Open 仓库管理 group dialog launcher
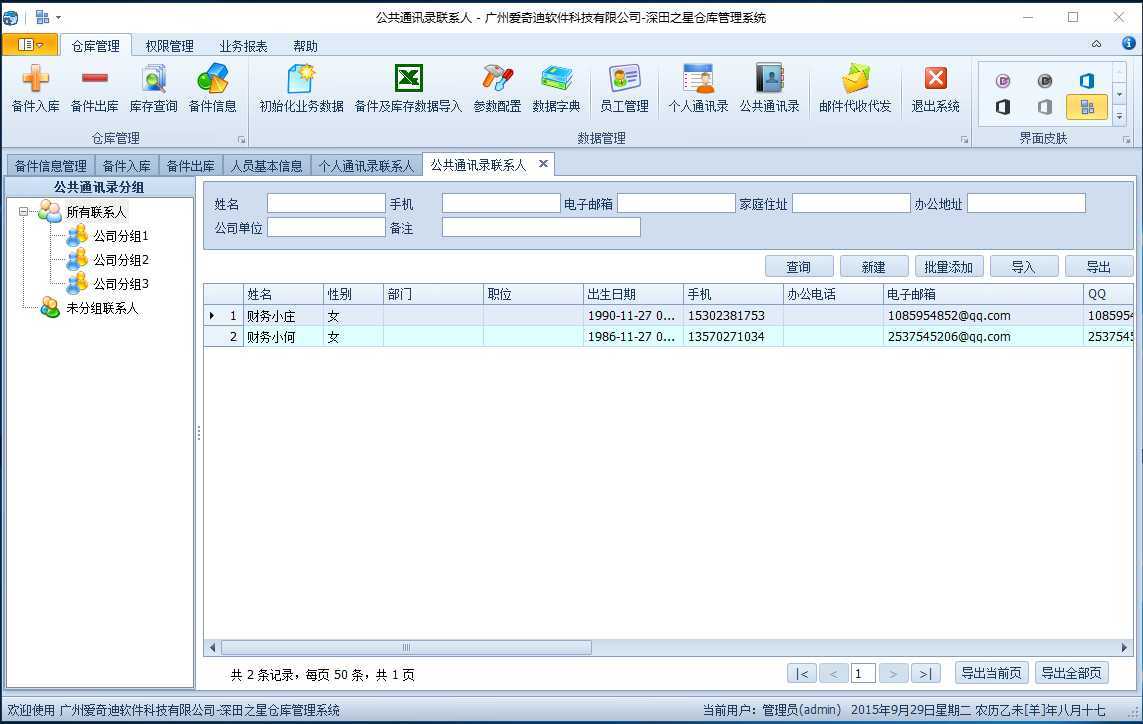 (x=241, y=139)
